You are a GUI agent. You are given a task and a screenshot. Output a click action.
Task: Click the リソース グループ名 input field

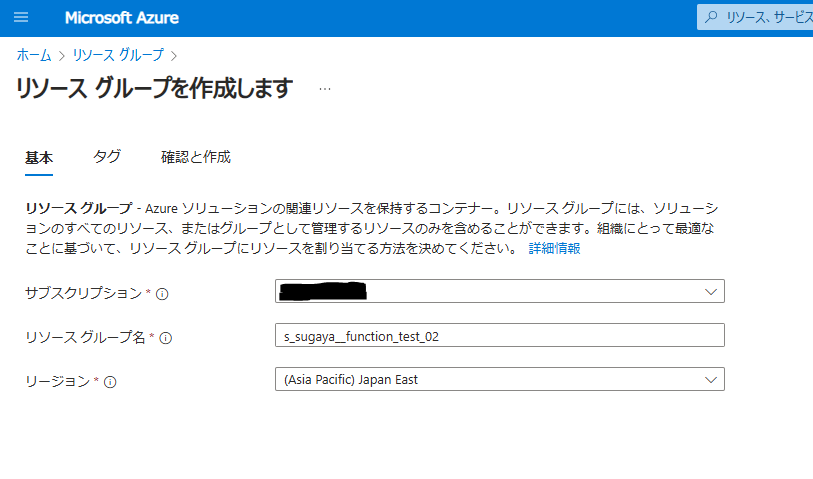point(500,335)
